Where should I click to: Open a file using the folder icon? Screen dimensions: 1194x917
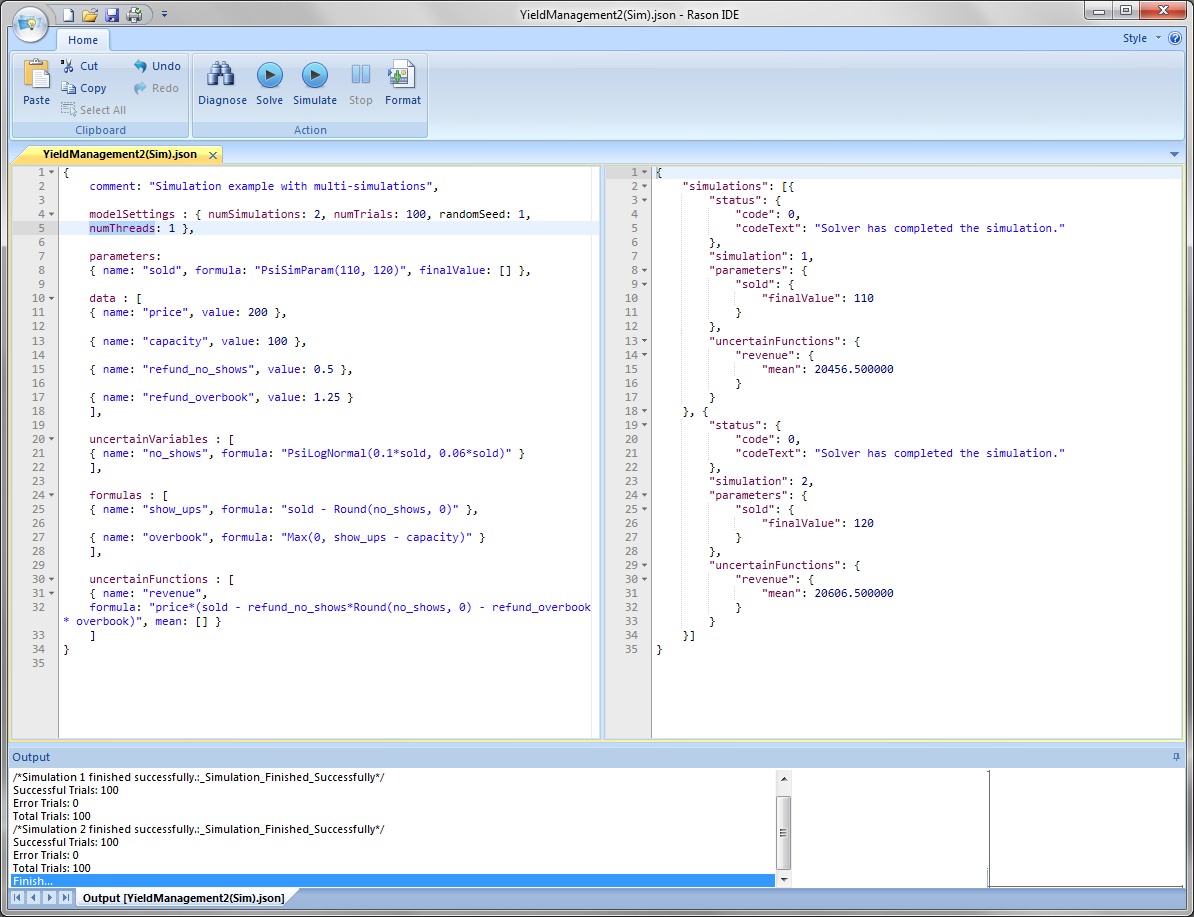point(90,15)
